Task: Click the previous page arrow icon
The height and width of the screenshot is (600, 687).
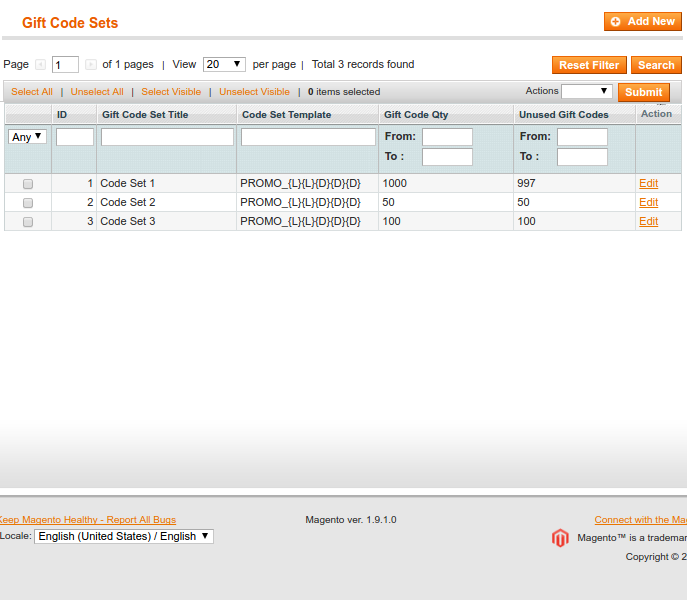Action: 41,65
